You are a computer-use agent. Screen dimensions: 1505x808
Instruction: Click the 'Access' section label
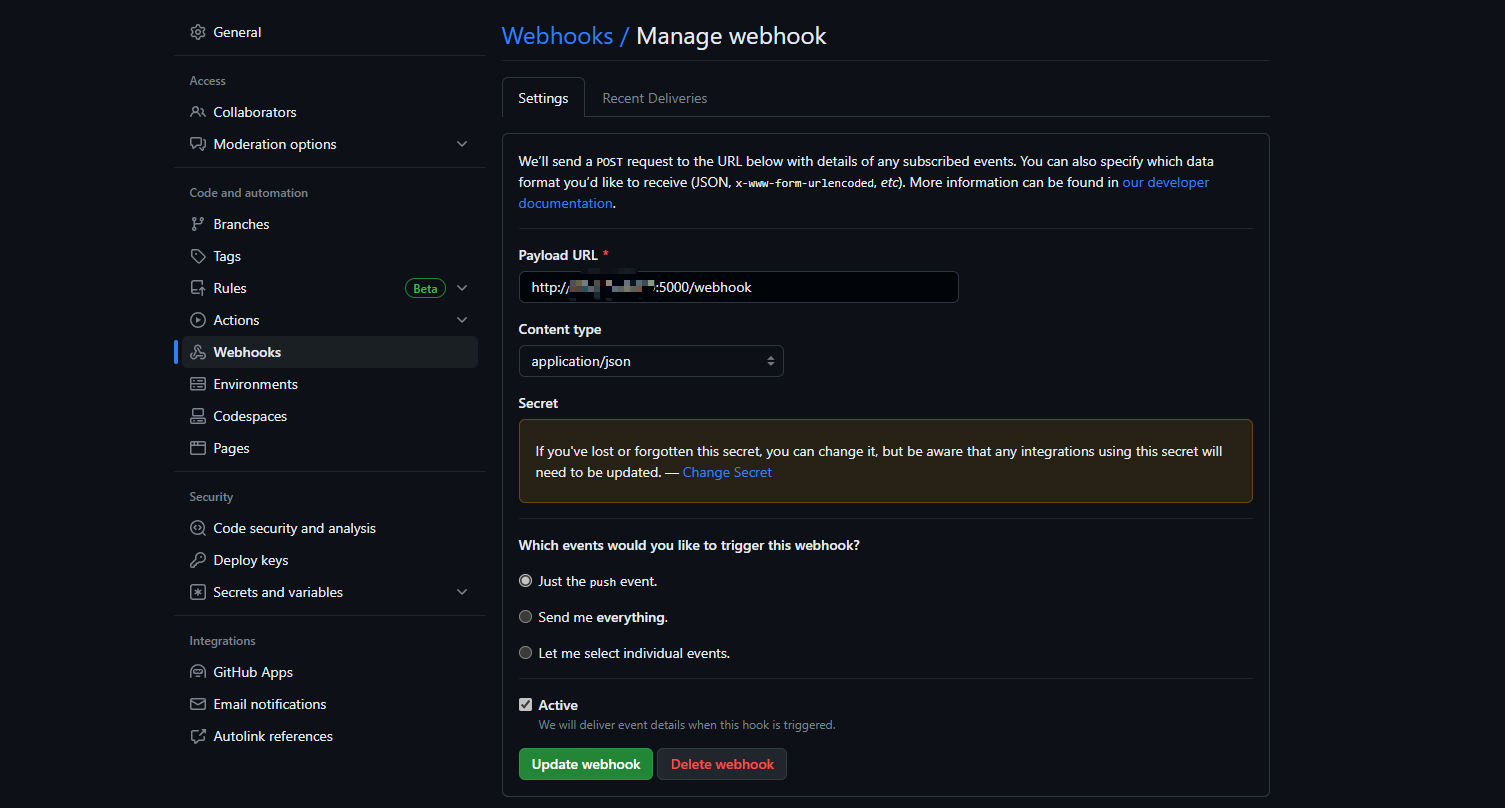coord(208,81)
